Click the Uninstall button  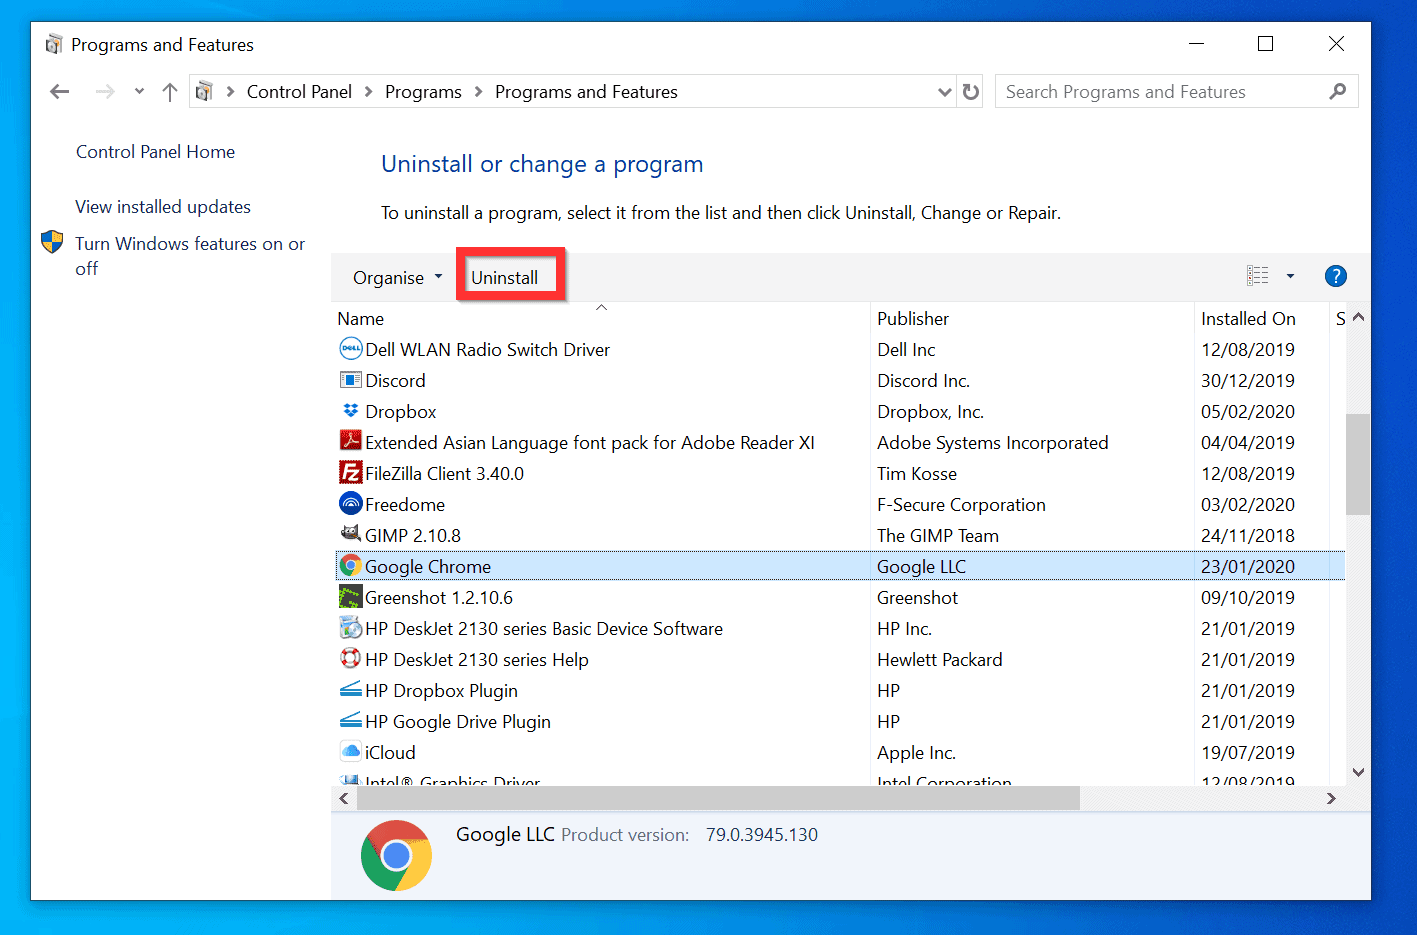point(505,277)
